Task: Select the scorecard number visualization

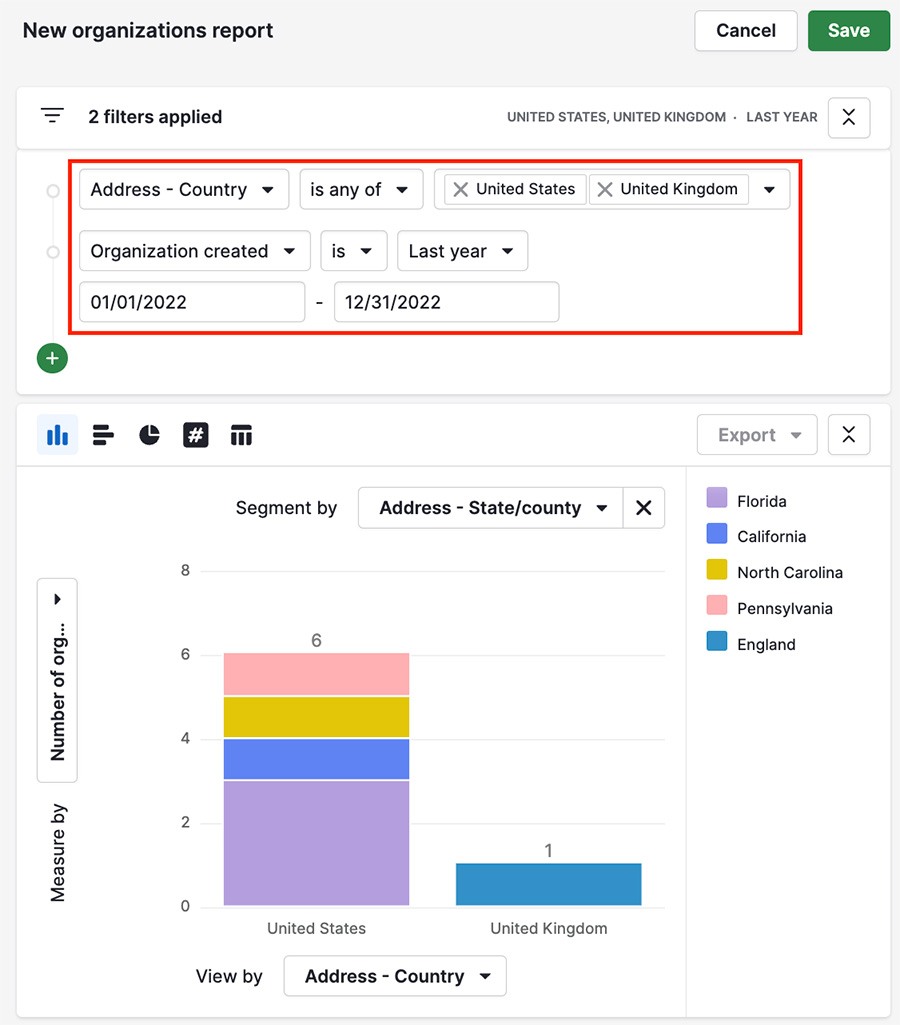Action: (195, 434)
